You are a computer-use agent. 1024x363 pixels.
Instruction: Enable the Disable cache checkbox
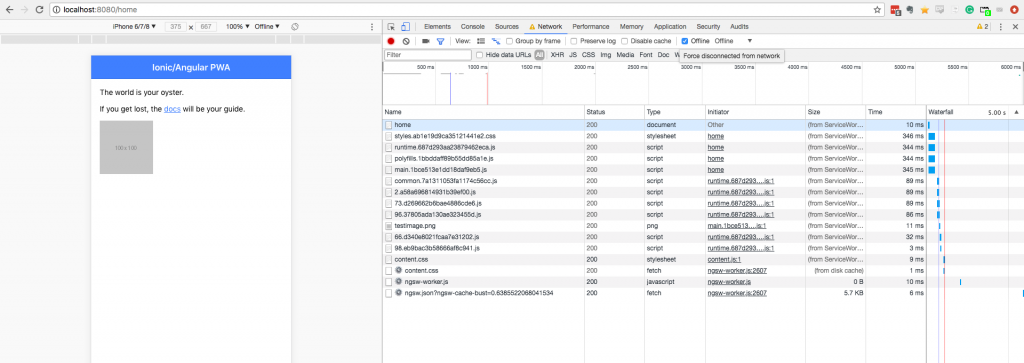(x=624, y=41)
